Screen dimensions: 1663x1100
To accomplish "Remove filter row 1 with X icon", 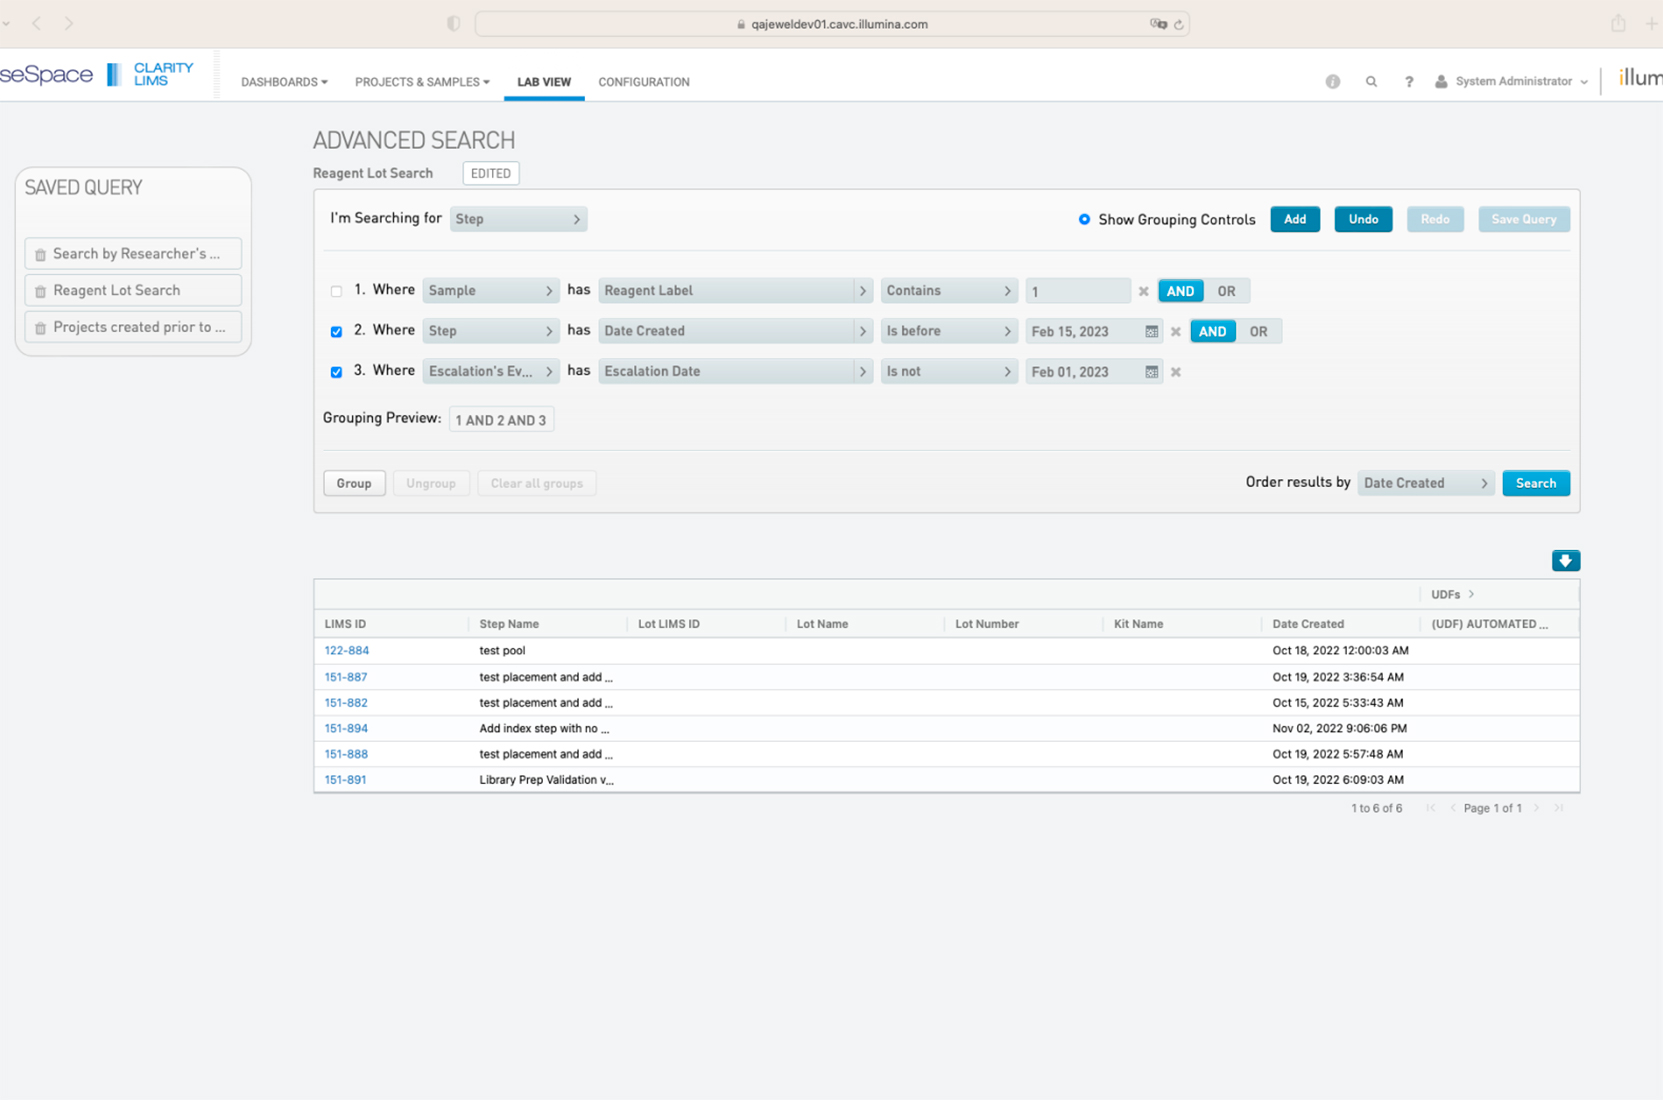I will pos(1143,291).
